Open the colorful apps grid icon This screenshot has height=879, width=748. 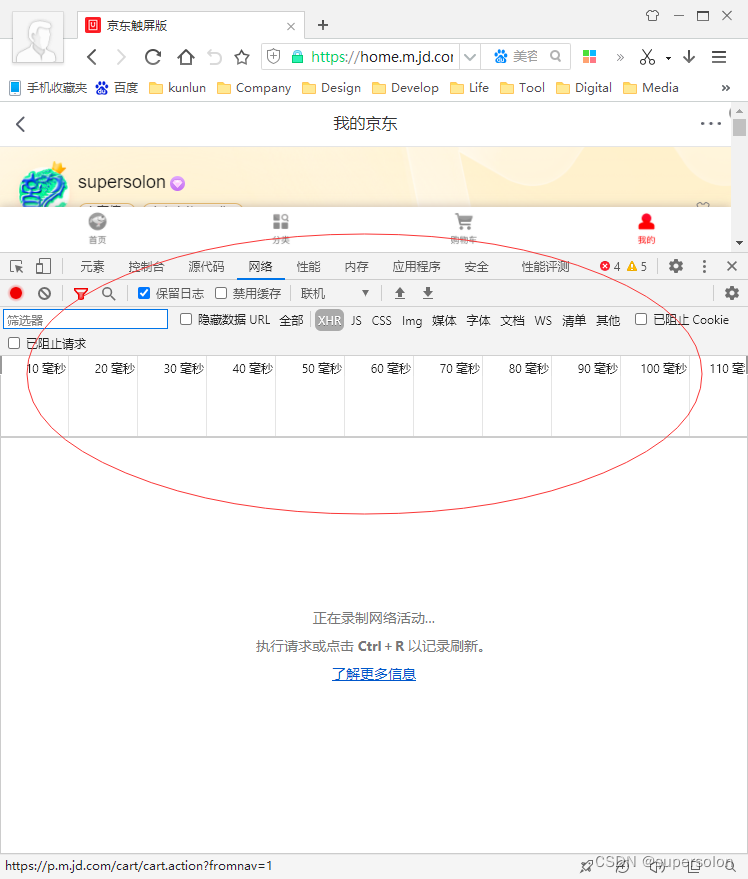[589, 57]
